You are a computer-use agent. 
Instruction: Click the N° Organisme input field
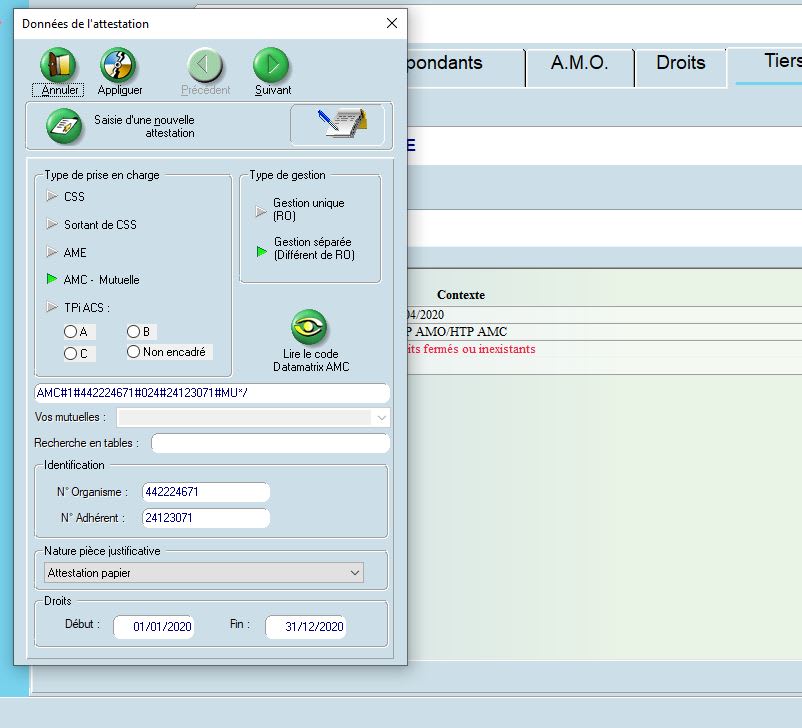pos(206,492)
